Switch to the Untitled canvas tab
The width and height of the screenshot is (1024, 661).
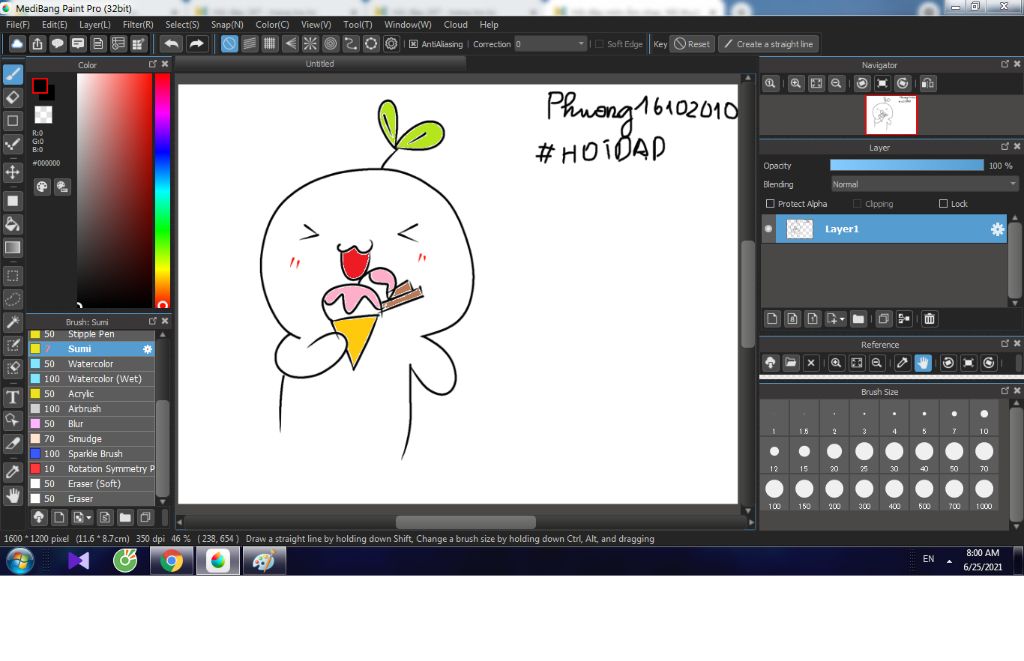pyautogui.click(x=320, y=64)
